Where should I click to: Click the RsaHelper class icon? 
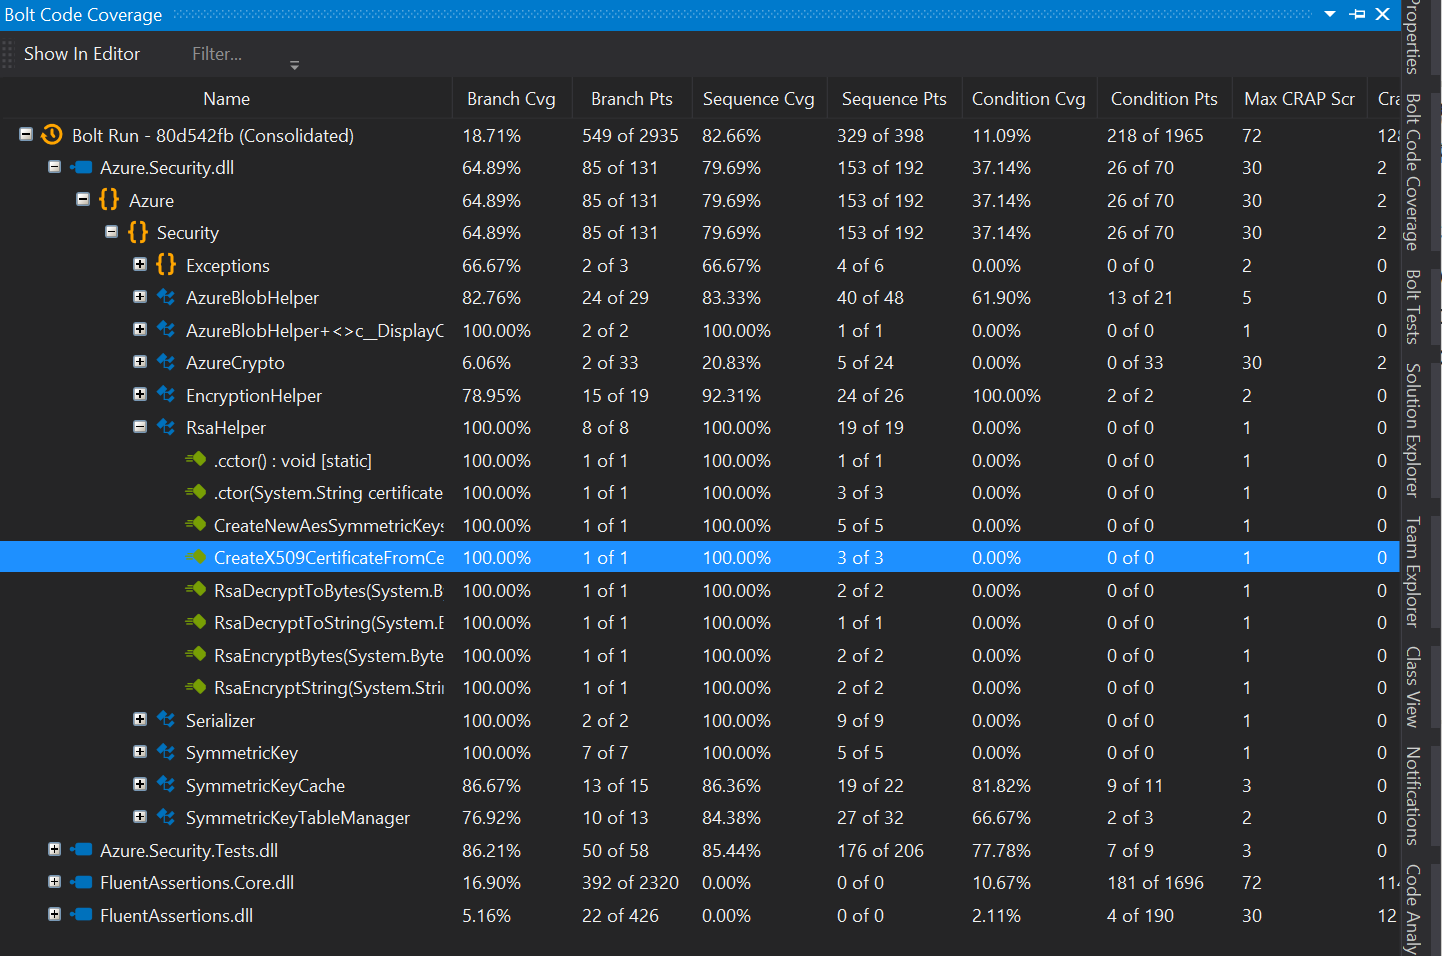[x=166, y=427]
